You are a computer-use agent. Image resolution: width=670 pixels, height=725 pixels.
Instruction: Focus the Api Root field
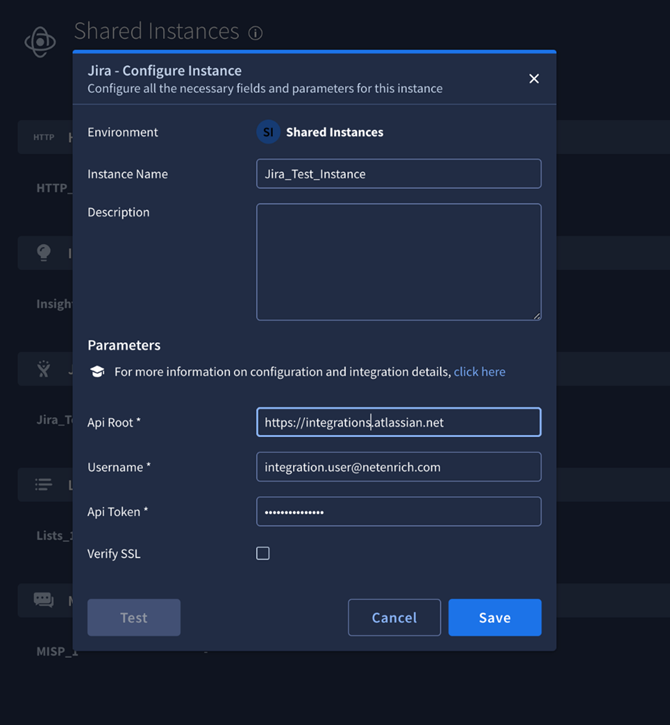click(x=399, y=422)
